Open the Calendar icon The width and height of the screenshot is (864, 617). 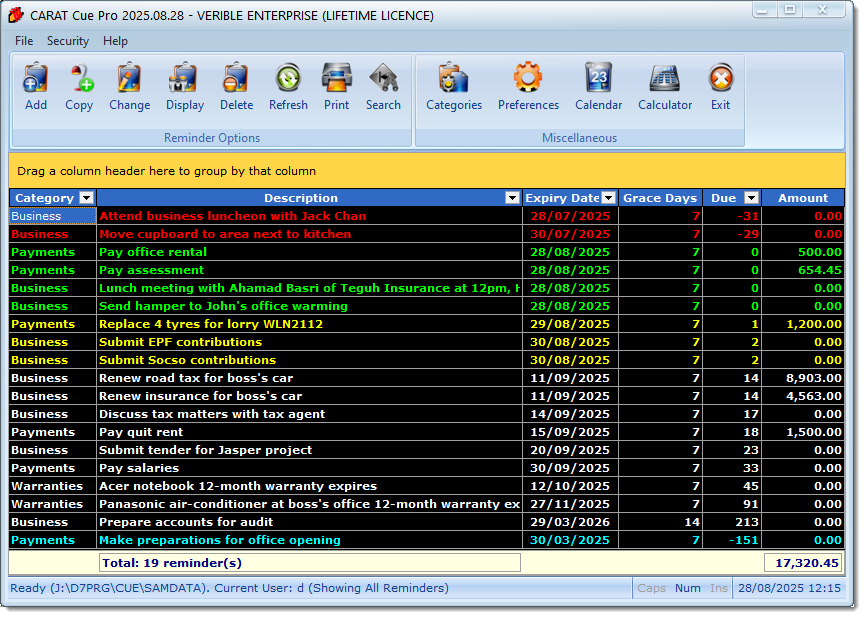pos(598,78)
